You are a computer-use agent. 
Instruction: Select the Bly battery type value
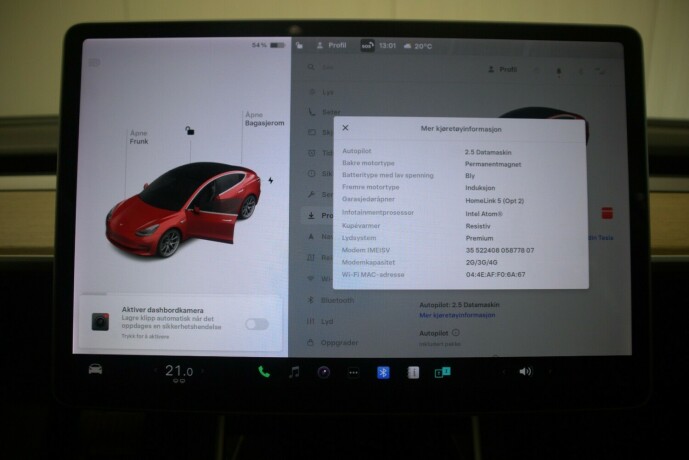[470, 176]
